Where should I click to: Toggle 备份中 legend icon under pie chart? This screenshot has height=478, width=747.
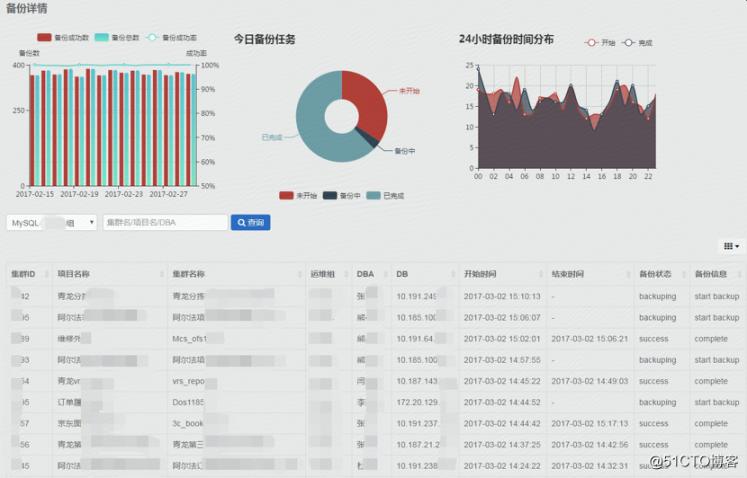click(331, 196)
